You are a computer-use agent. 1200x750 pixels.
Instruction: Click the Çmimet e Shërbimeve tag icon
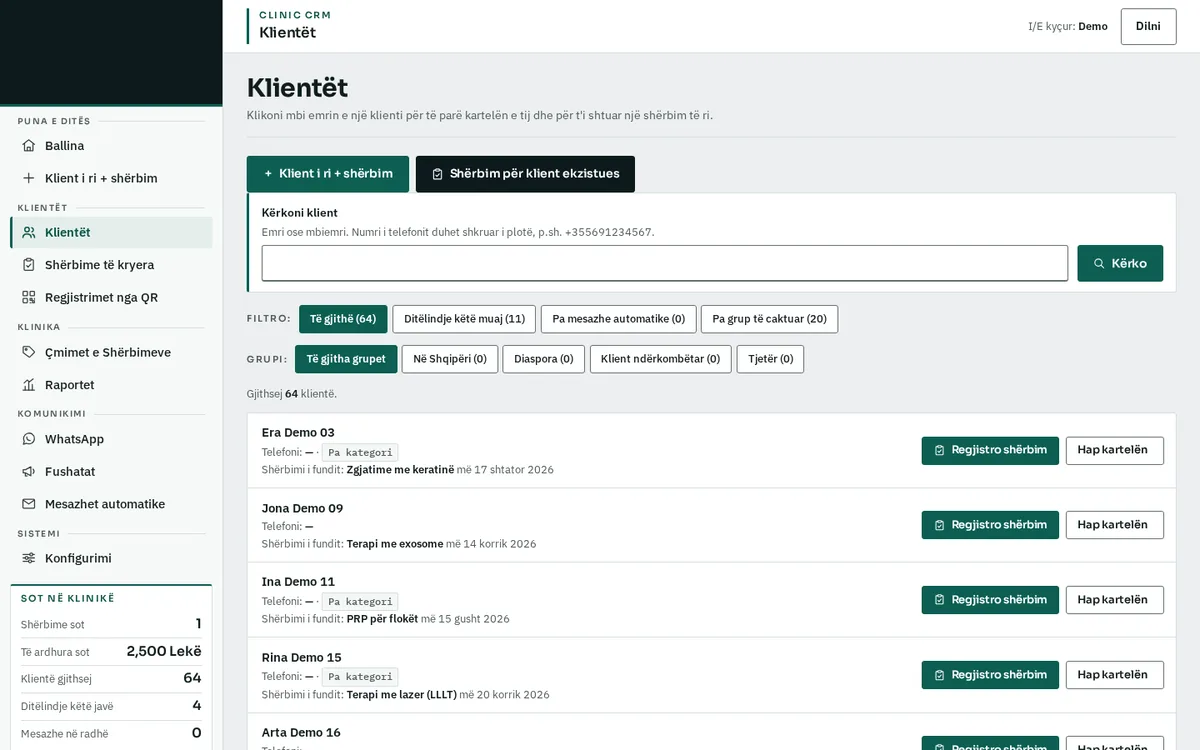point(29,352)
